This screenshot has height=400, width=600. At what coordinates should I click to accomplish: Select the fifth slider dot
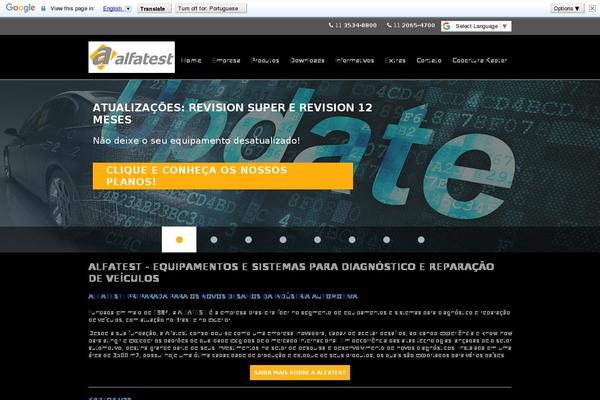coord(317,240)
